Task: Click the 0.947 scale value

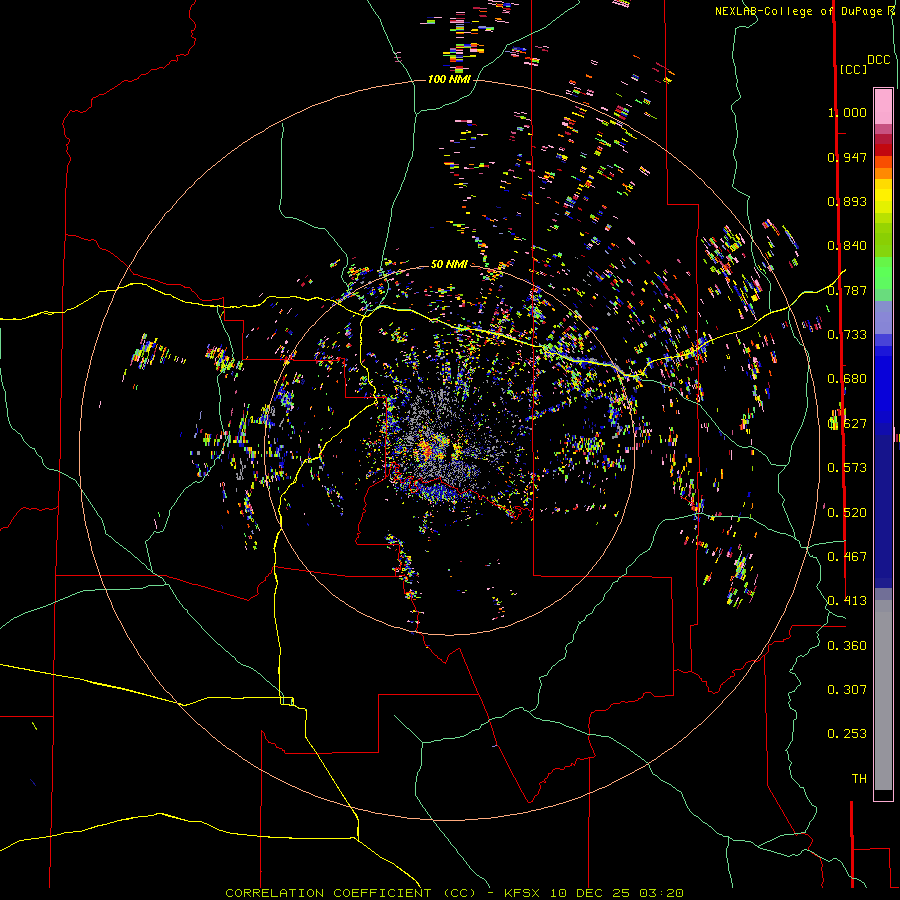Action: click(x=847, y=157)
